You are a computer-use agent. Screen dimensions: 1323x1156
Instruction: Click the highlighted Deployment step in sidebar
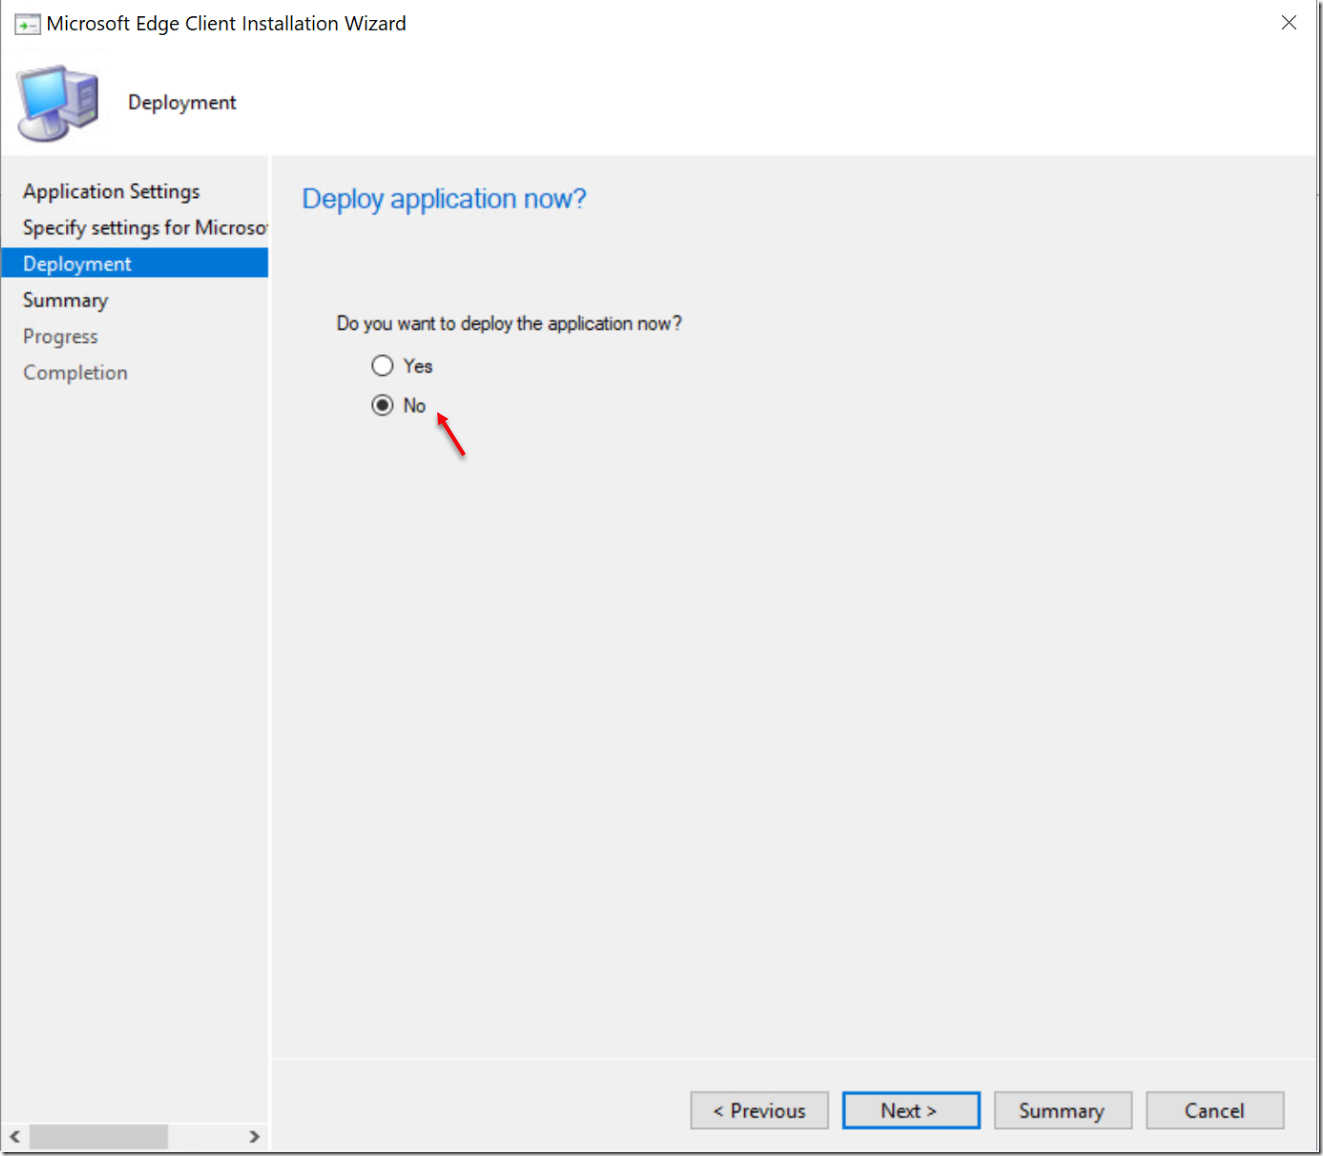pos(77,263)
